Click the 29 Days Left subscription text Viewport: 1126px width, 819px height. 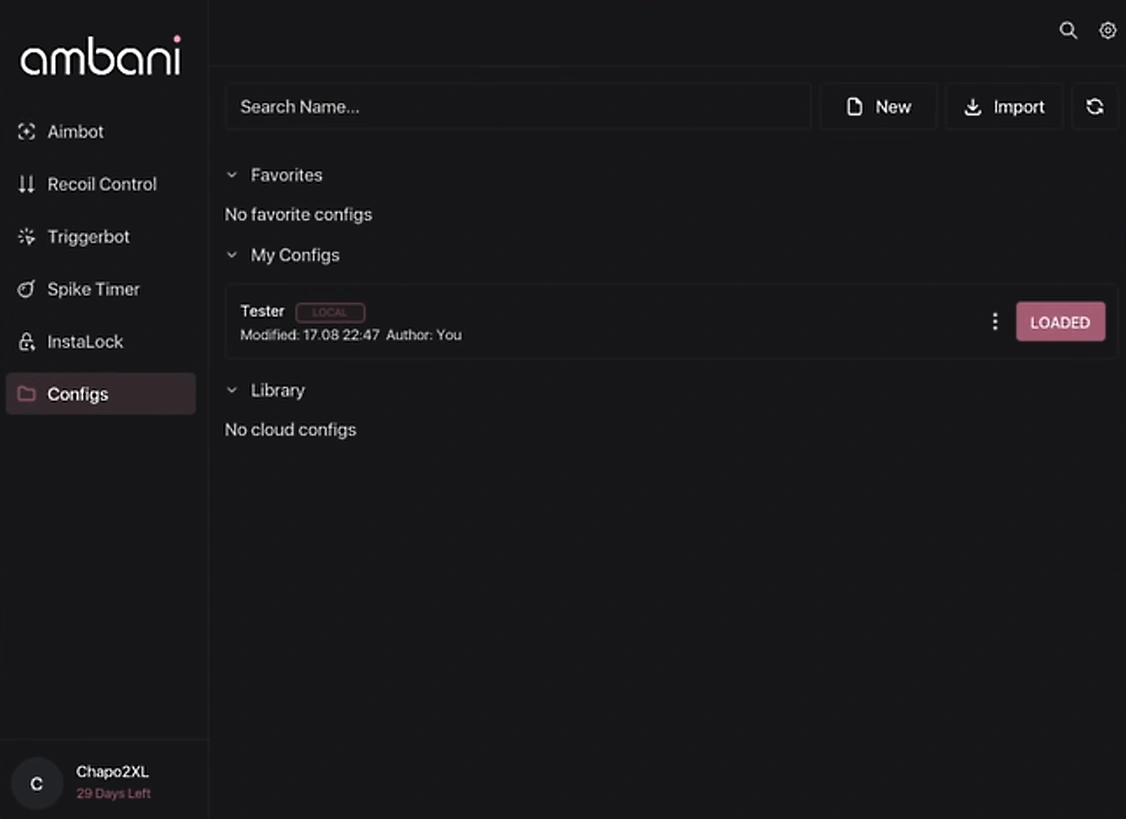coord(113,794)
